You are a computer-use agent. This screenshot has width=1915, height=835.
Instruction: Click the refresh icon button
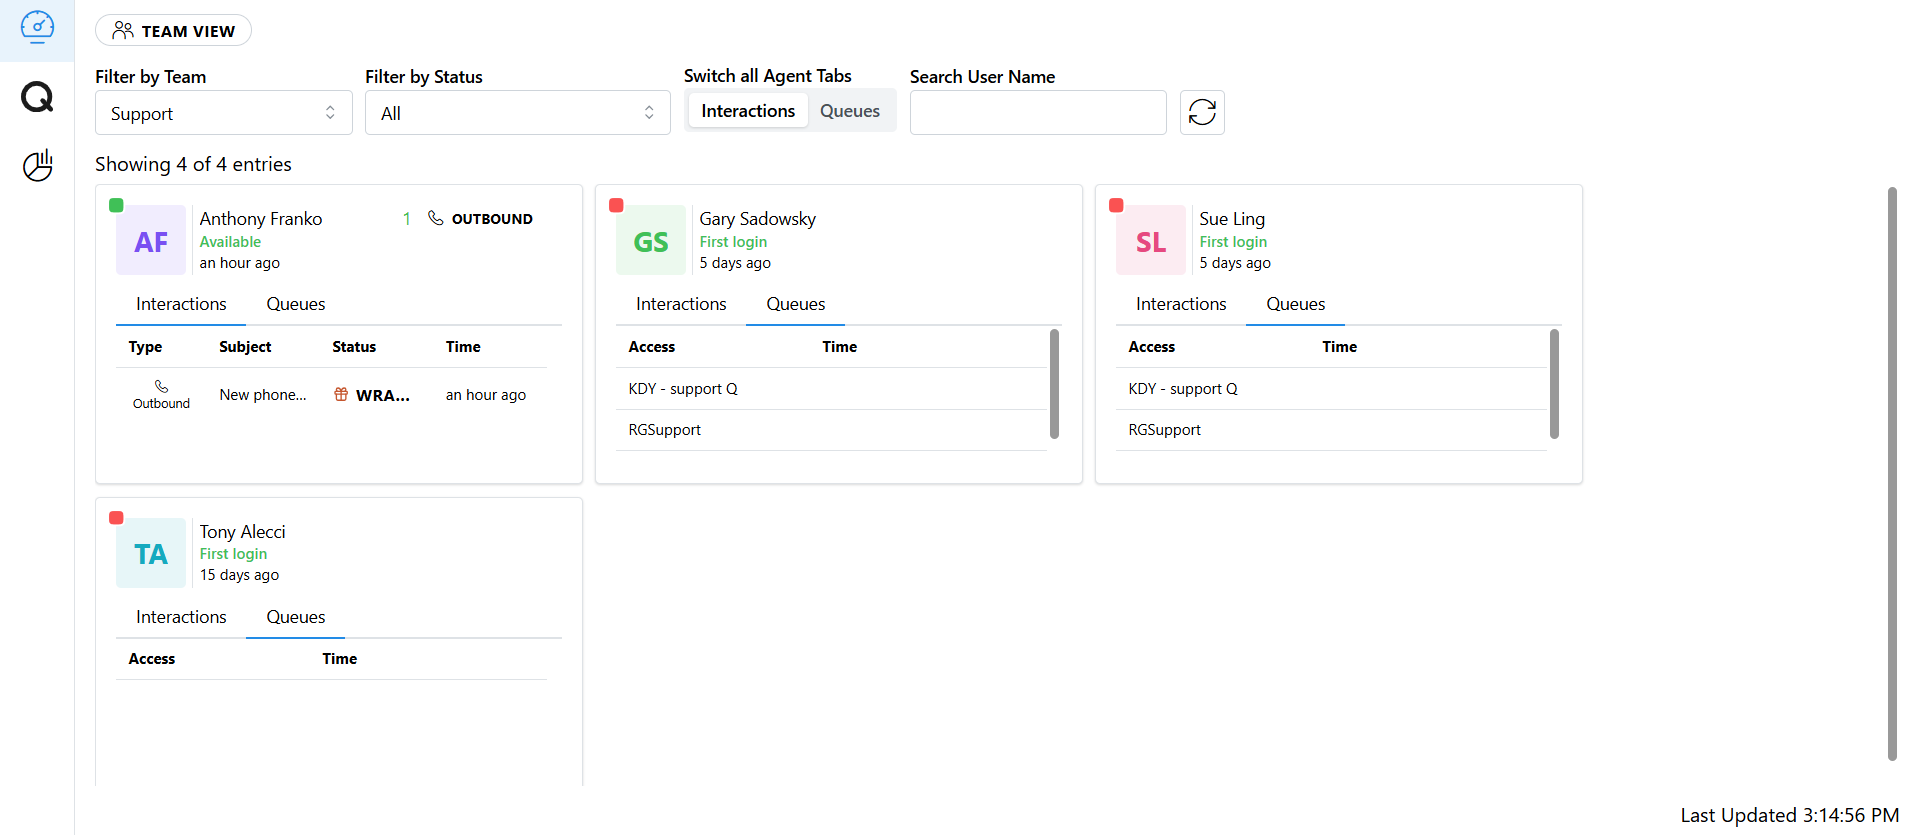pyautogui.click(x=1202, y=112)
